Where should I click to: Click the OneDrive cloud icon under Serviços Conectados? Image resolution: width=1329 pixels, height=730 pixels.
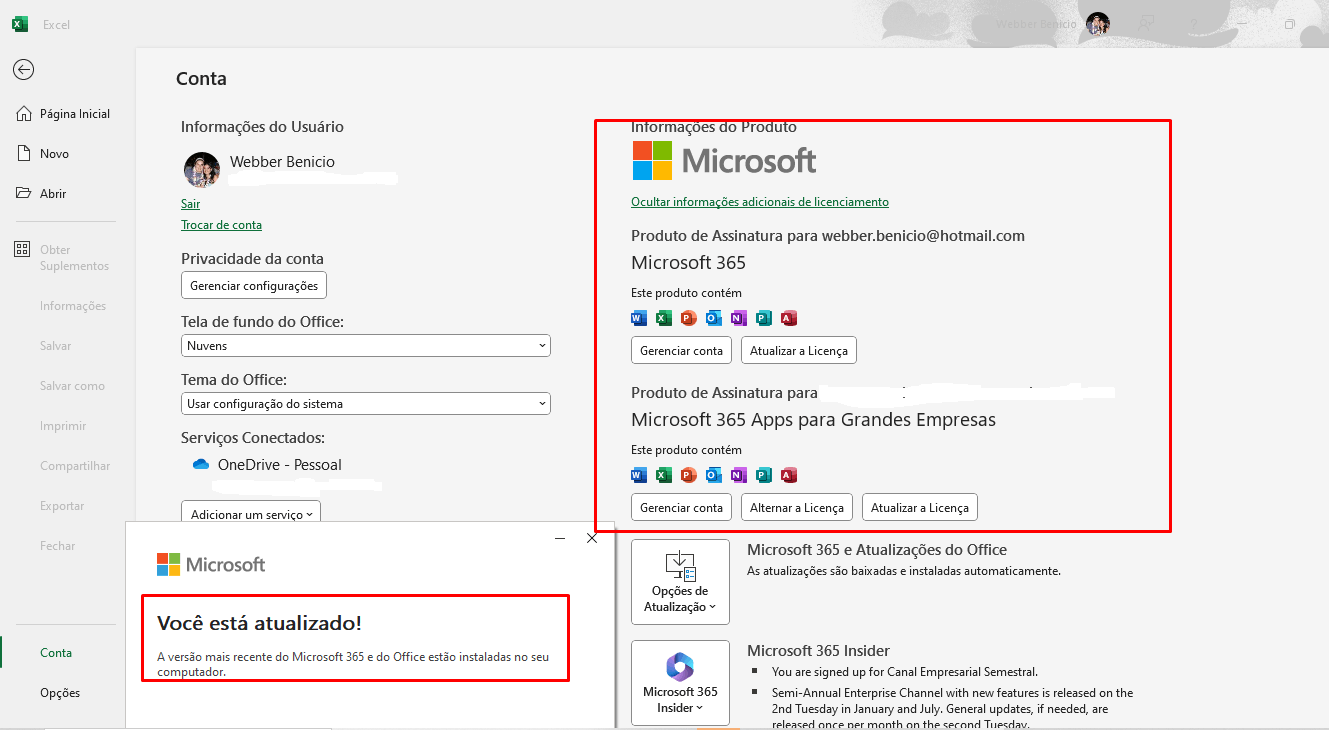(201, 465)
